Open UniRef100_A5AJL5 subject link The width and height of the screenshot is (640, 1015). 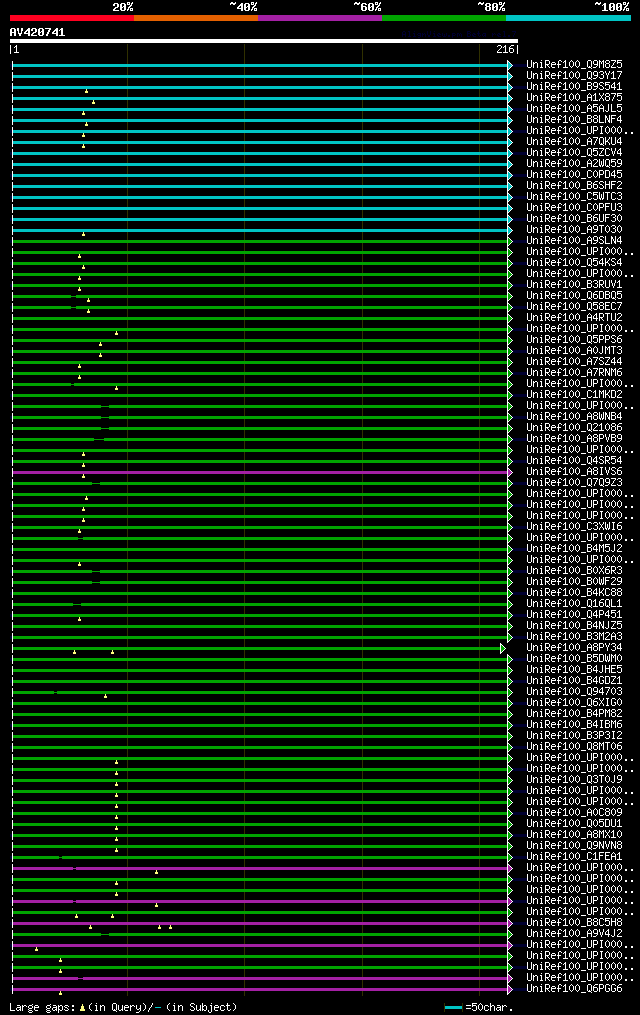pyautogui.click(x=574, y=109)
